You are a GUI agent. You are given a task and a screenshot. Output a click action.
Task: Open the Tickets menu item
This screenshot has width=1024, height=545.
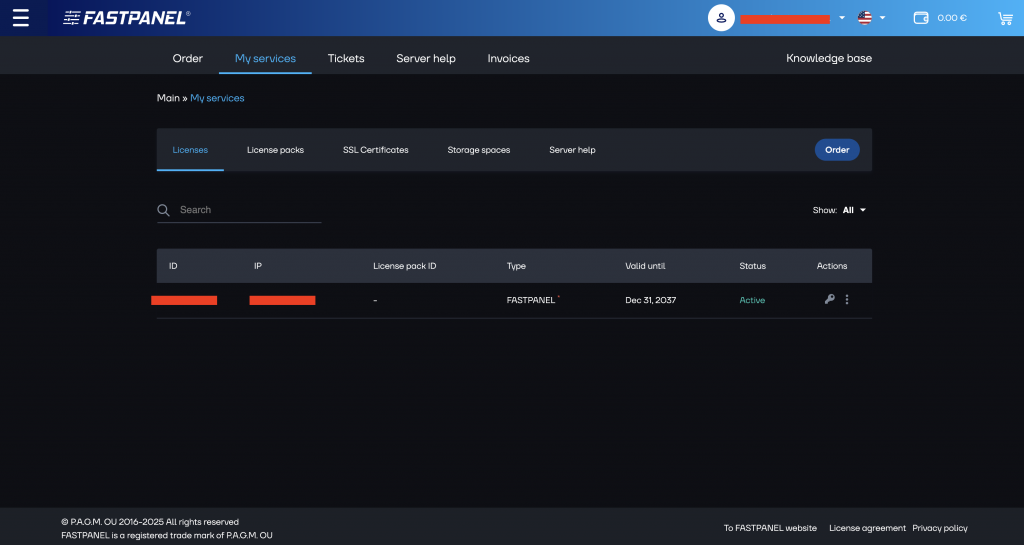(x=346, y=58)
